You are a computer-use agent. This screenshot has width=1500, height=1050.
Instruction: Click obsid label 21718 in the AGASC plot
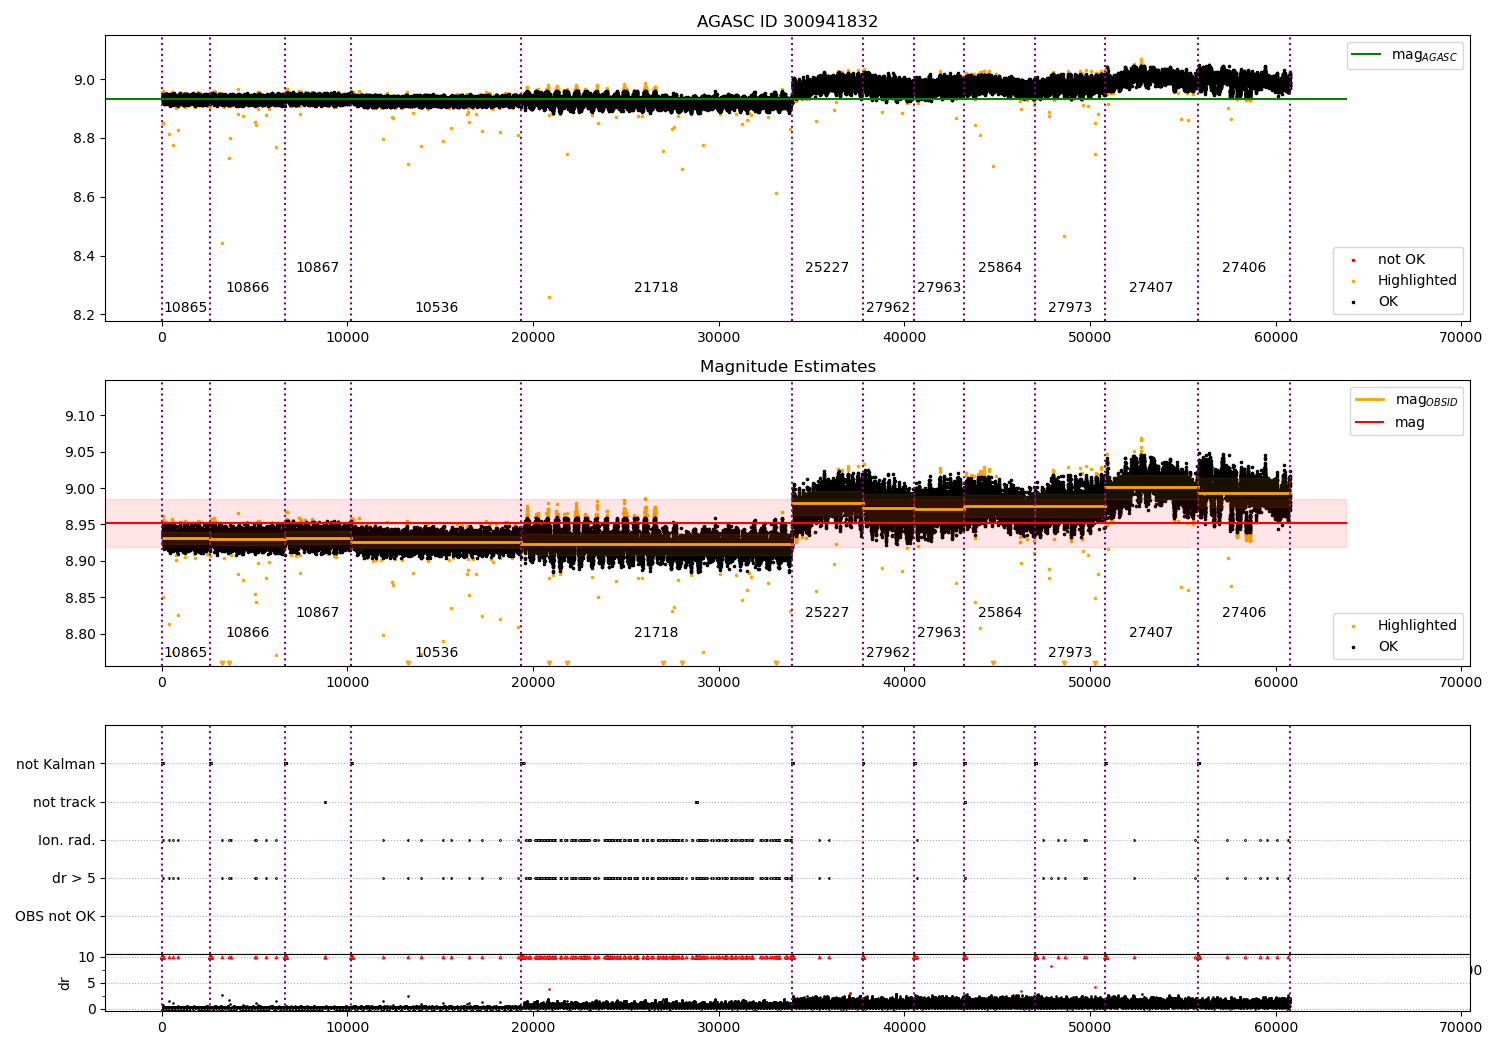(x=656, y=288)
